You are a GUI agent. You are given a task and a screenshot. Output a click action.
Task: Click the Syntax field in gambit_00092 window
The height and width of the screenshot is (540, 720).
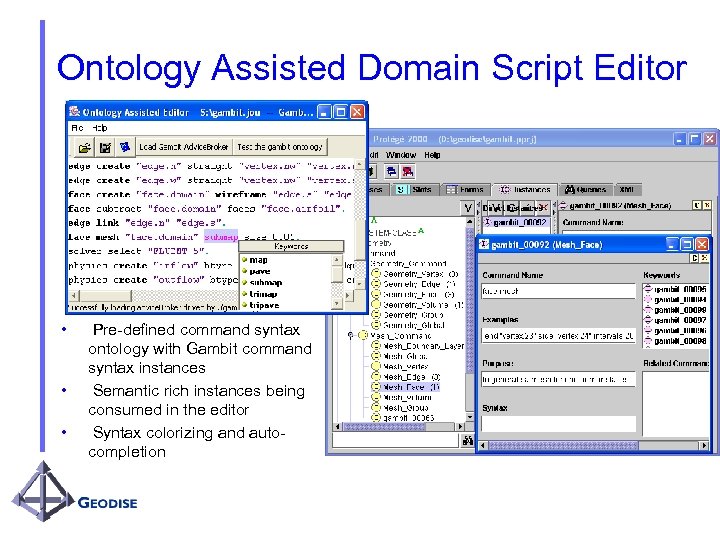pyautogui.click(x=558, y=424)
